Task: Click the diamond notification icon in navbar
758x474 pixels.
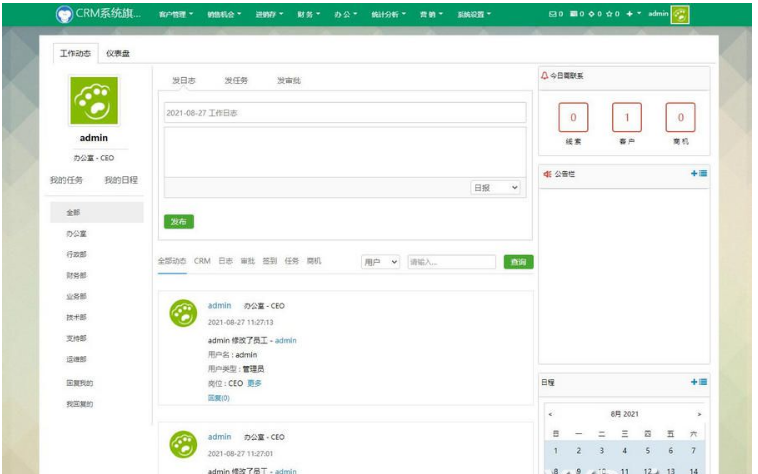Action: click(591, 14)
